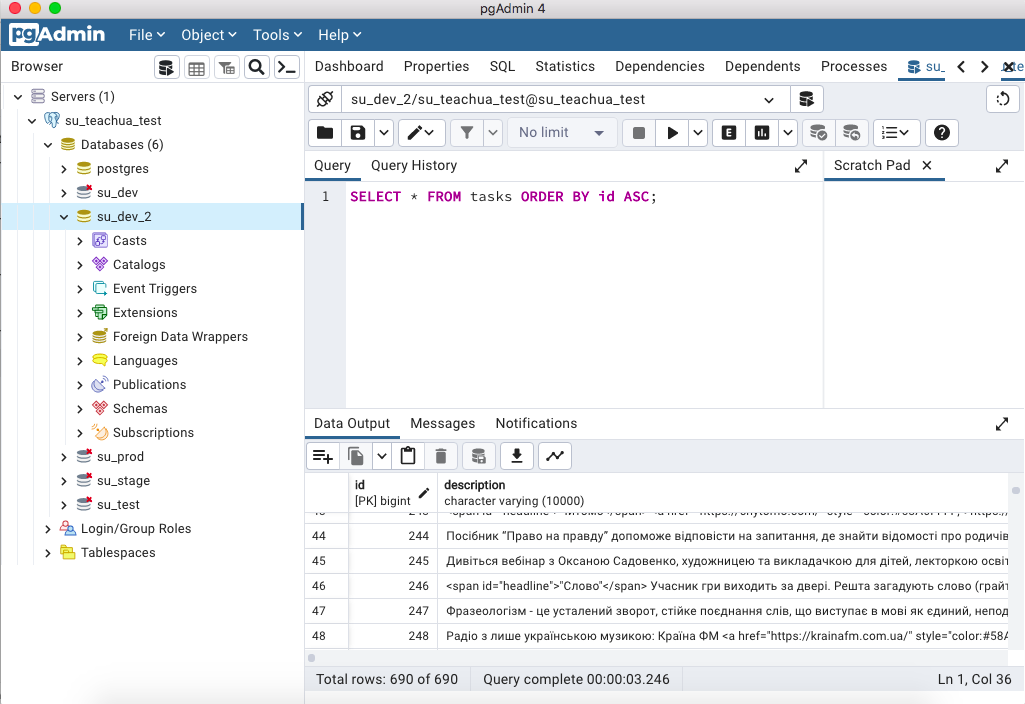The image size is (1025, 704).
Task: Switch to the Statistics tab
Action: tap(565, 67)
